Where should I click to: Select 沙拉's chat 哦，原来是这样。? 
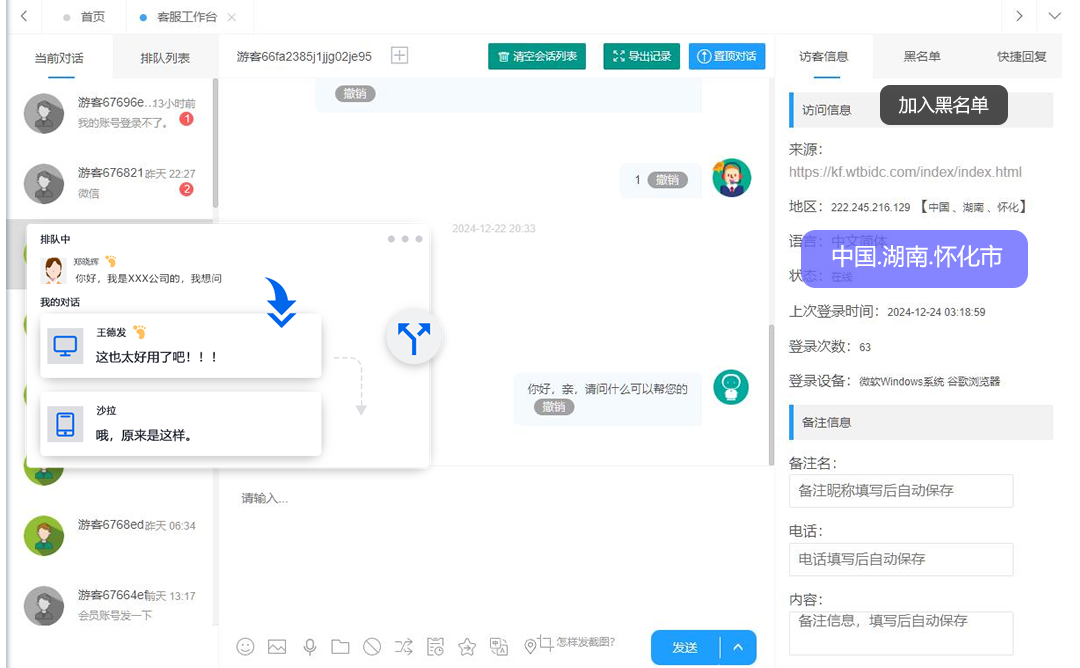(x=180, y=424)
